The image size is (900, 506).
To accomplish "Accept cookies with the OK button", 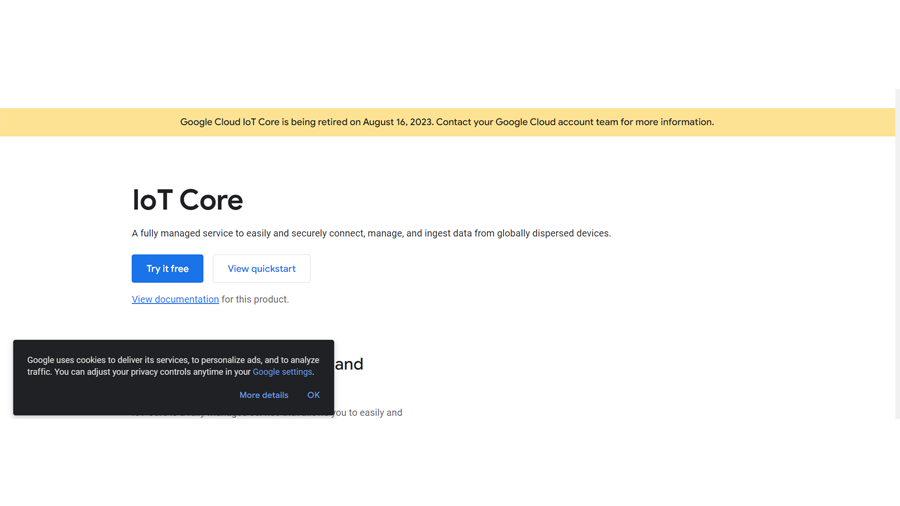I will (313, 395).
